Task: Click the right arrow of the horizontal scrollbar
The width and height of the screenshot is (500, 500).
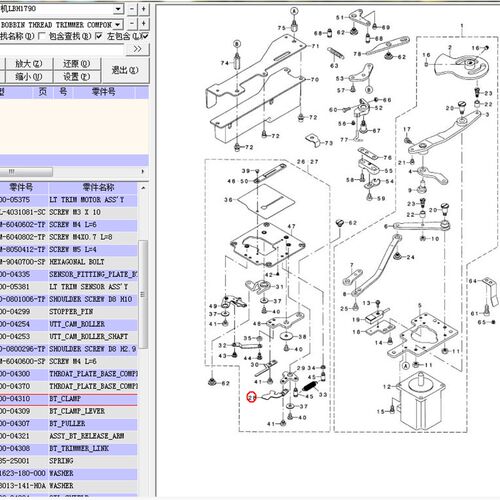Action: point(143,172)
